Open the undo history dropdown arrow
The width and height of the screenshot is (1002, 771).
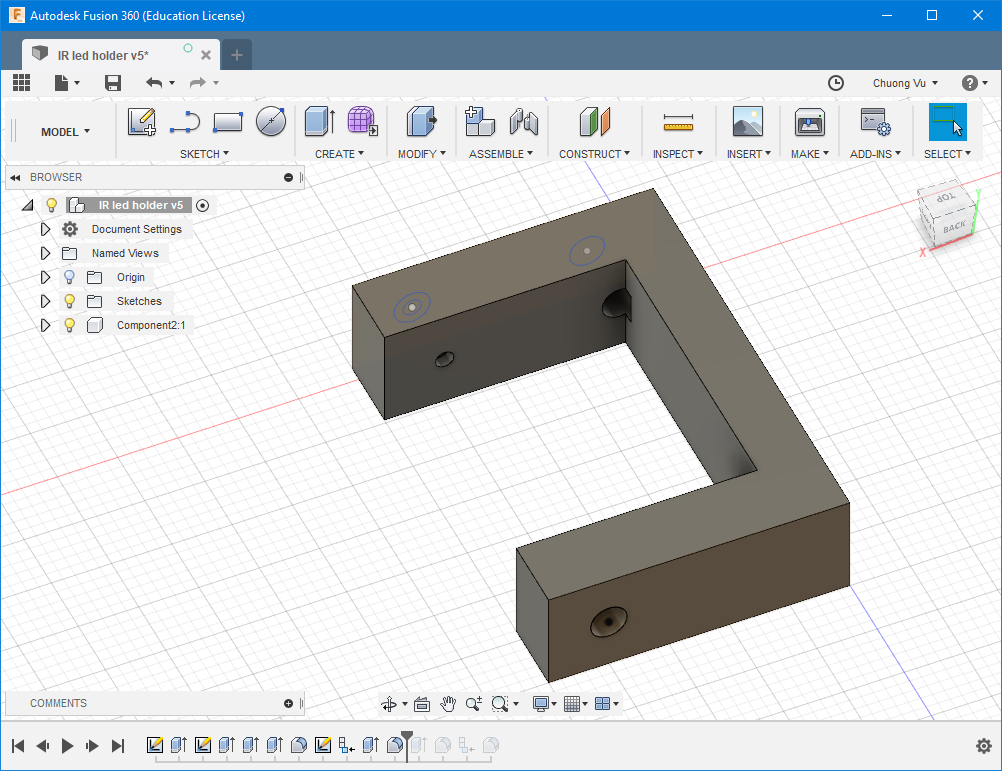coord(172,83)
